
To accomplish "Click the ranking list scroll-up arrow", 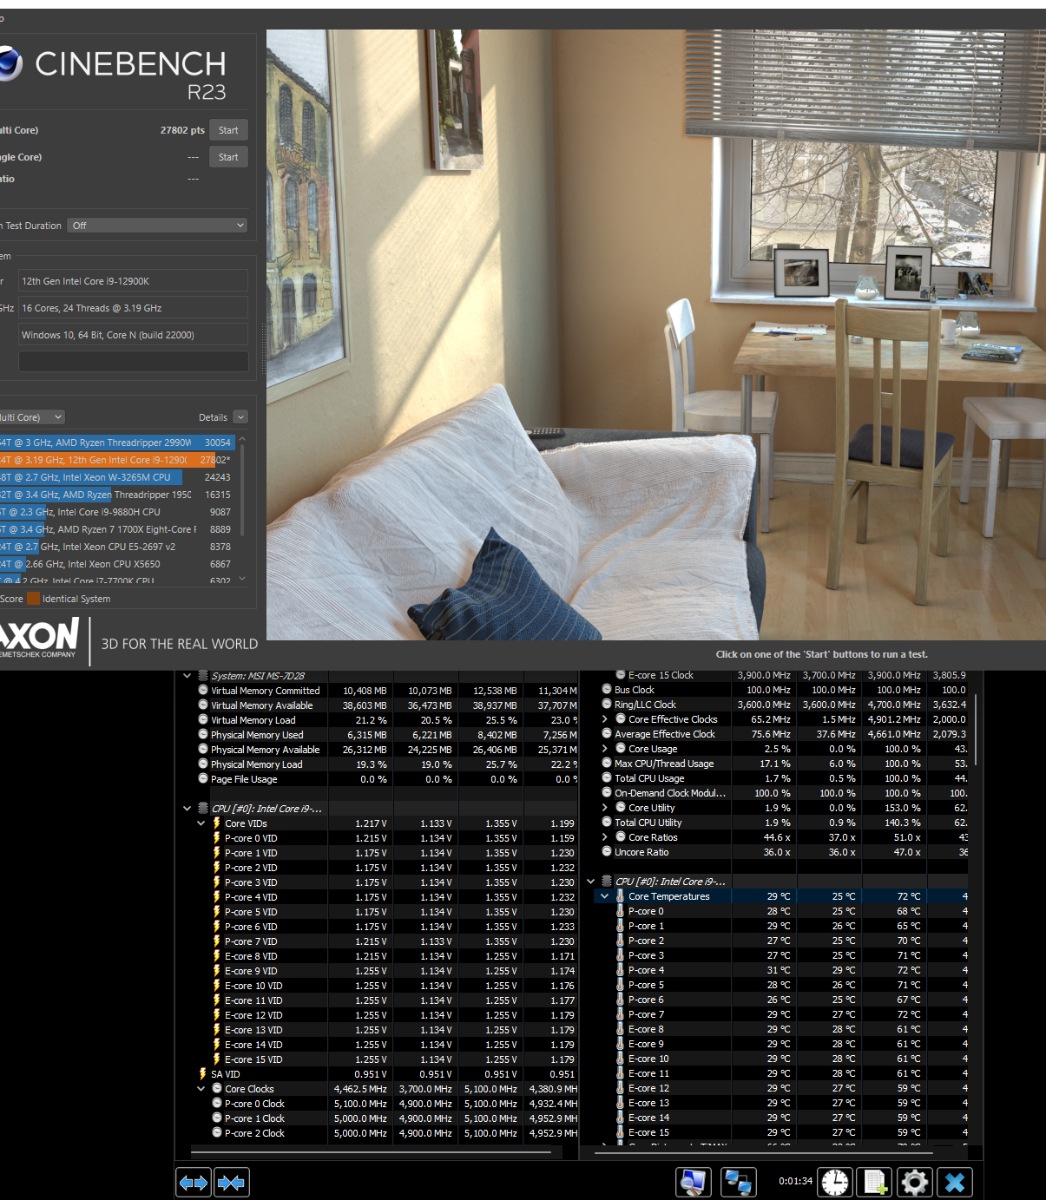I will [x=243, y=439].
